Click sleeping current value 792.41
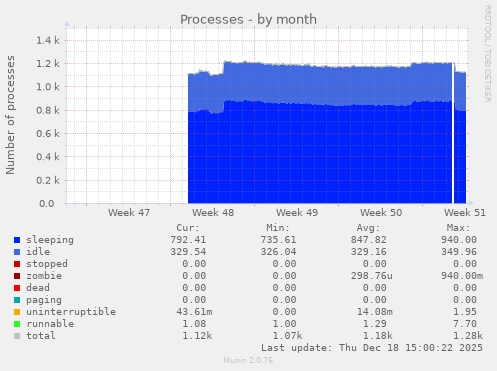 click(188, 240)
